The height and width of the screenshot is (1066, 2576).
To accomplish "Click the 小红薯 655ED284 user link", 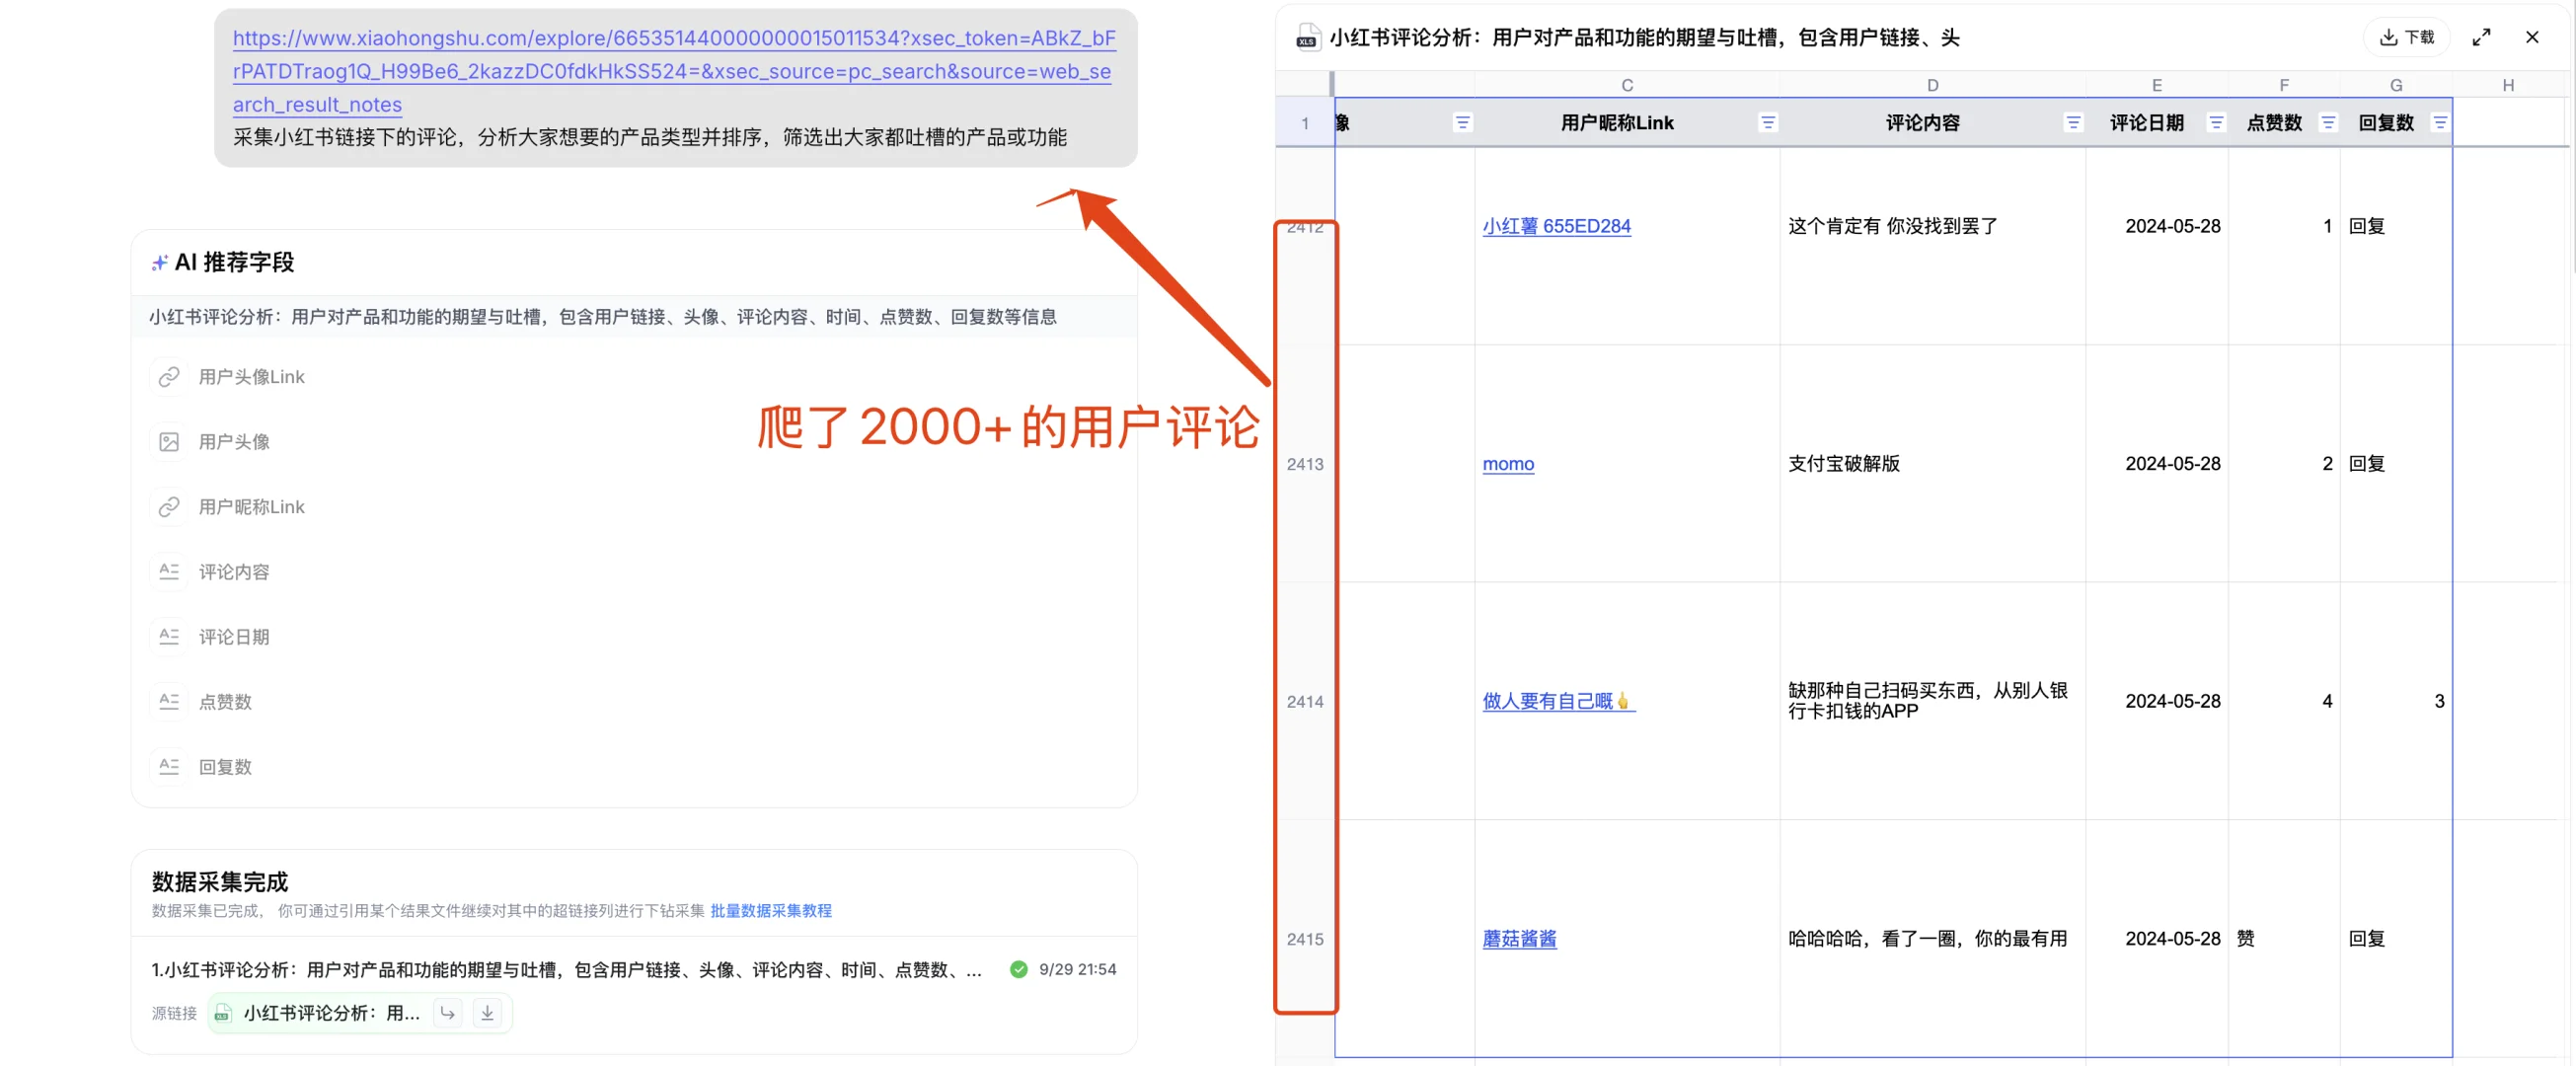I will point(1556,226).
